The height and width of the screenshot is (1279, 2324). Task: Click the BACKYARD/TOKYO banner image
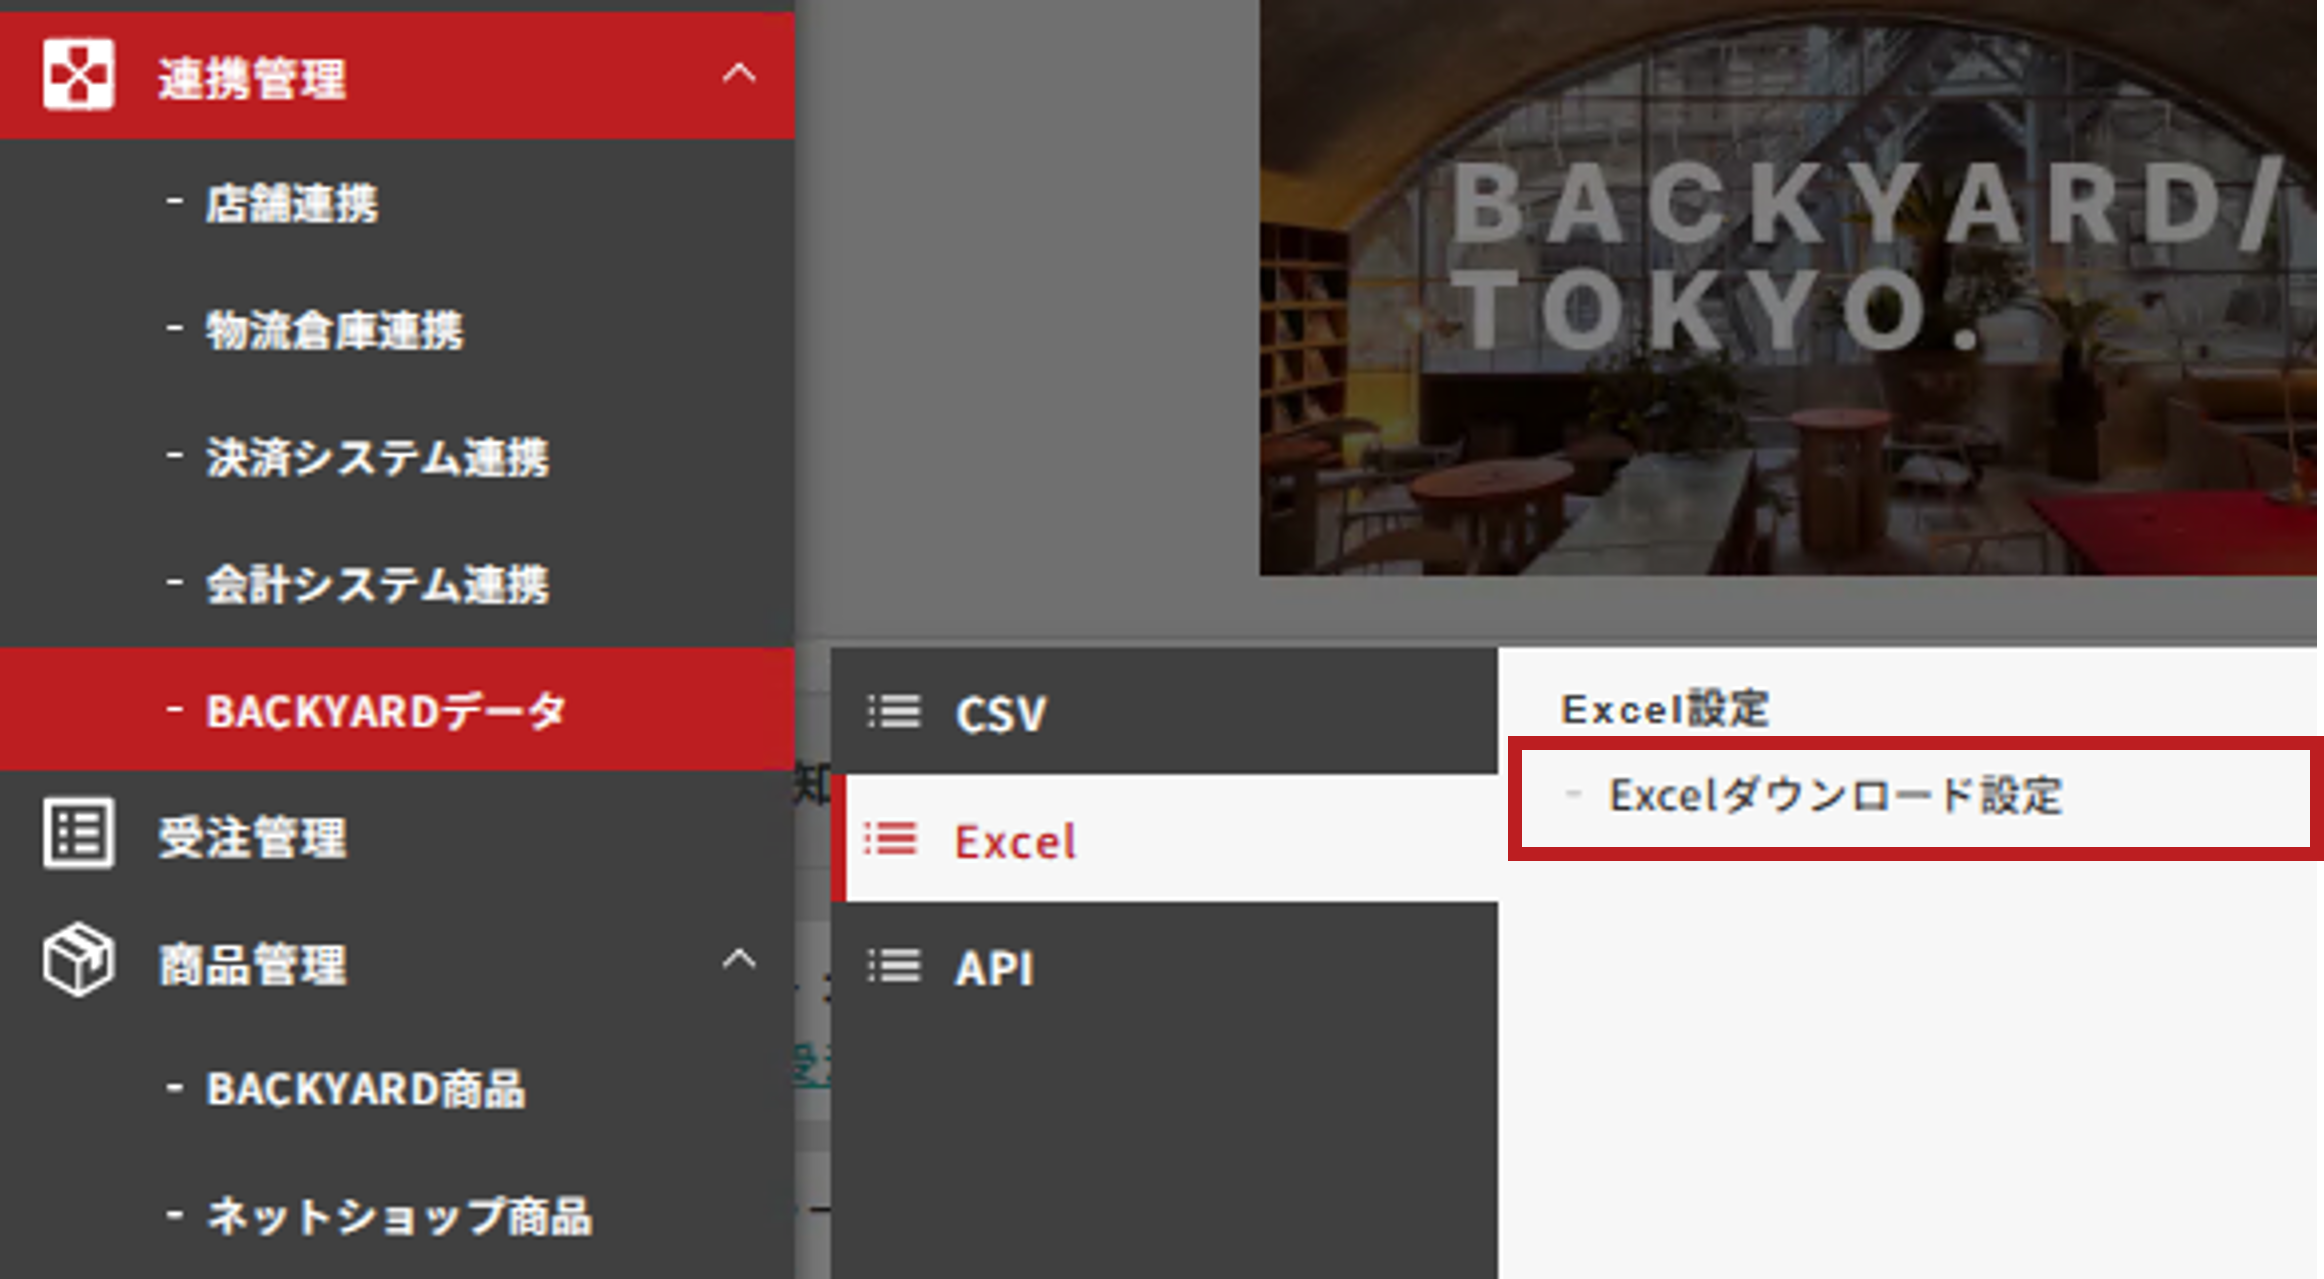(1788, 288)
